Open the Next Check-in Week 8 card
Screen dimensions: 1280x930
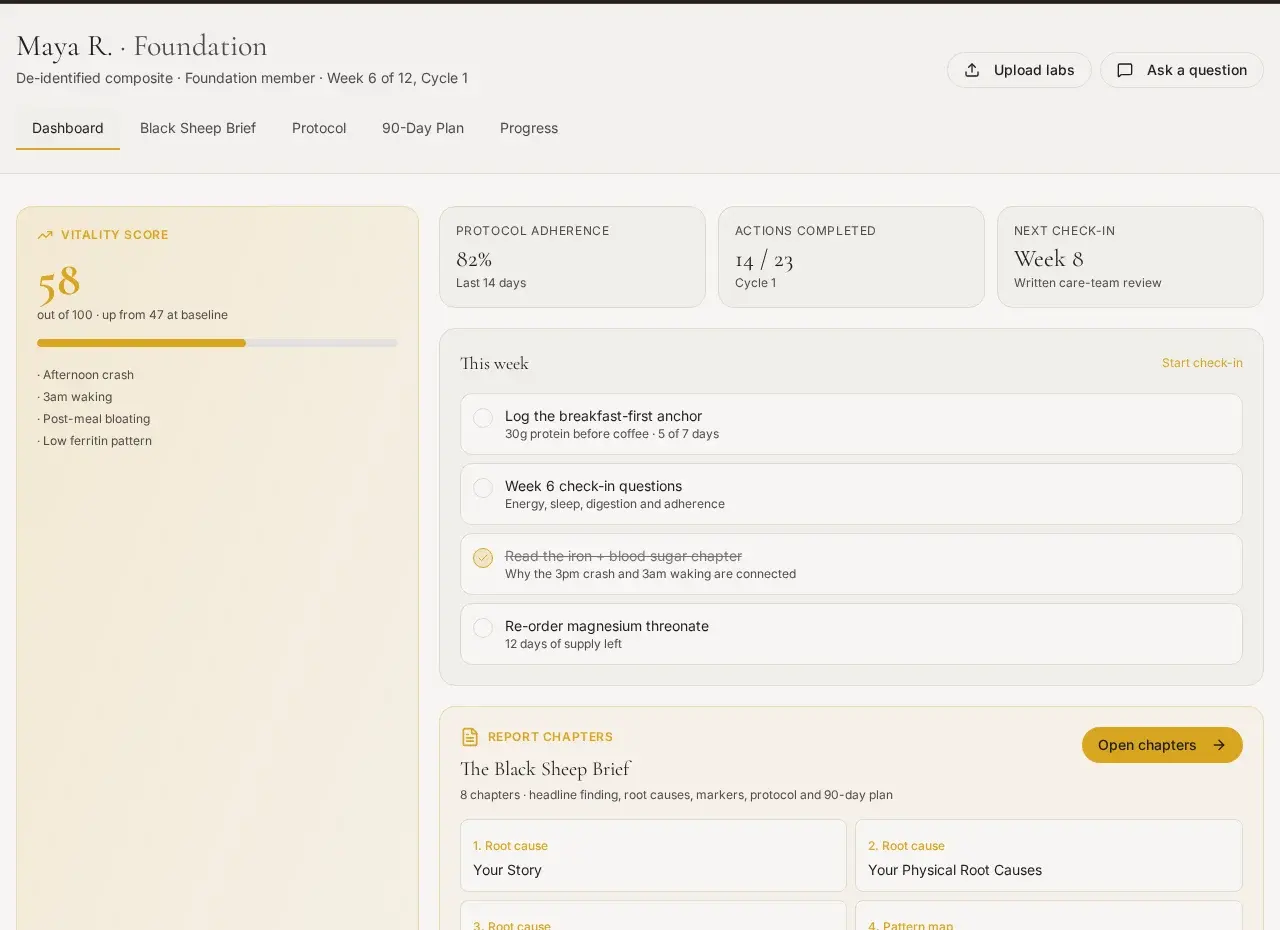click(1130, 257)
